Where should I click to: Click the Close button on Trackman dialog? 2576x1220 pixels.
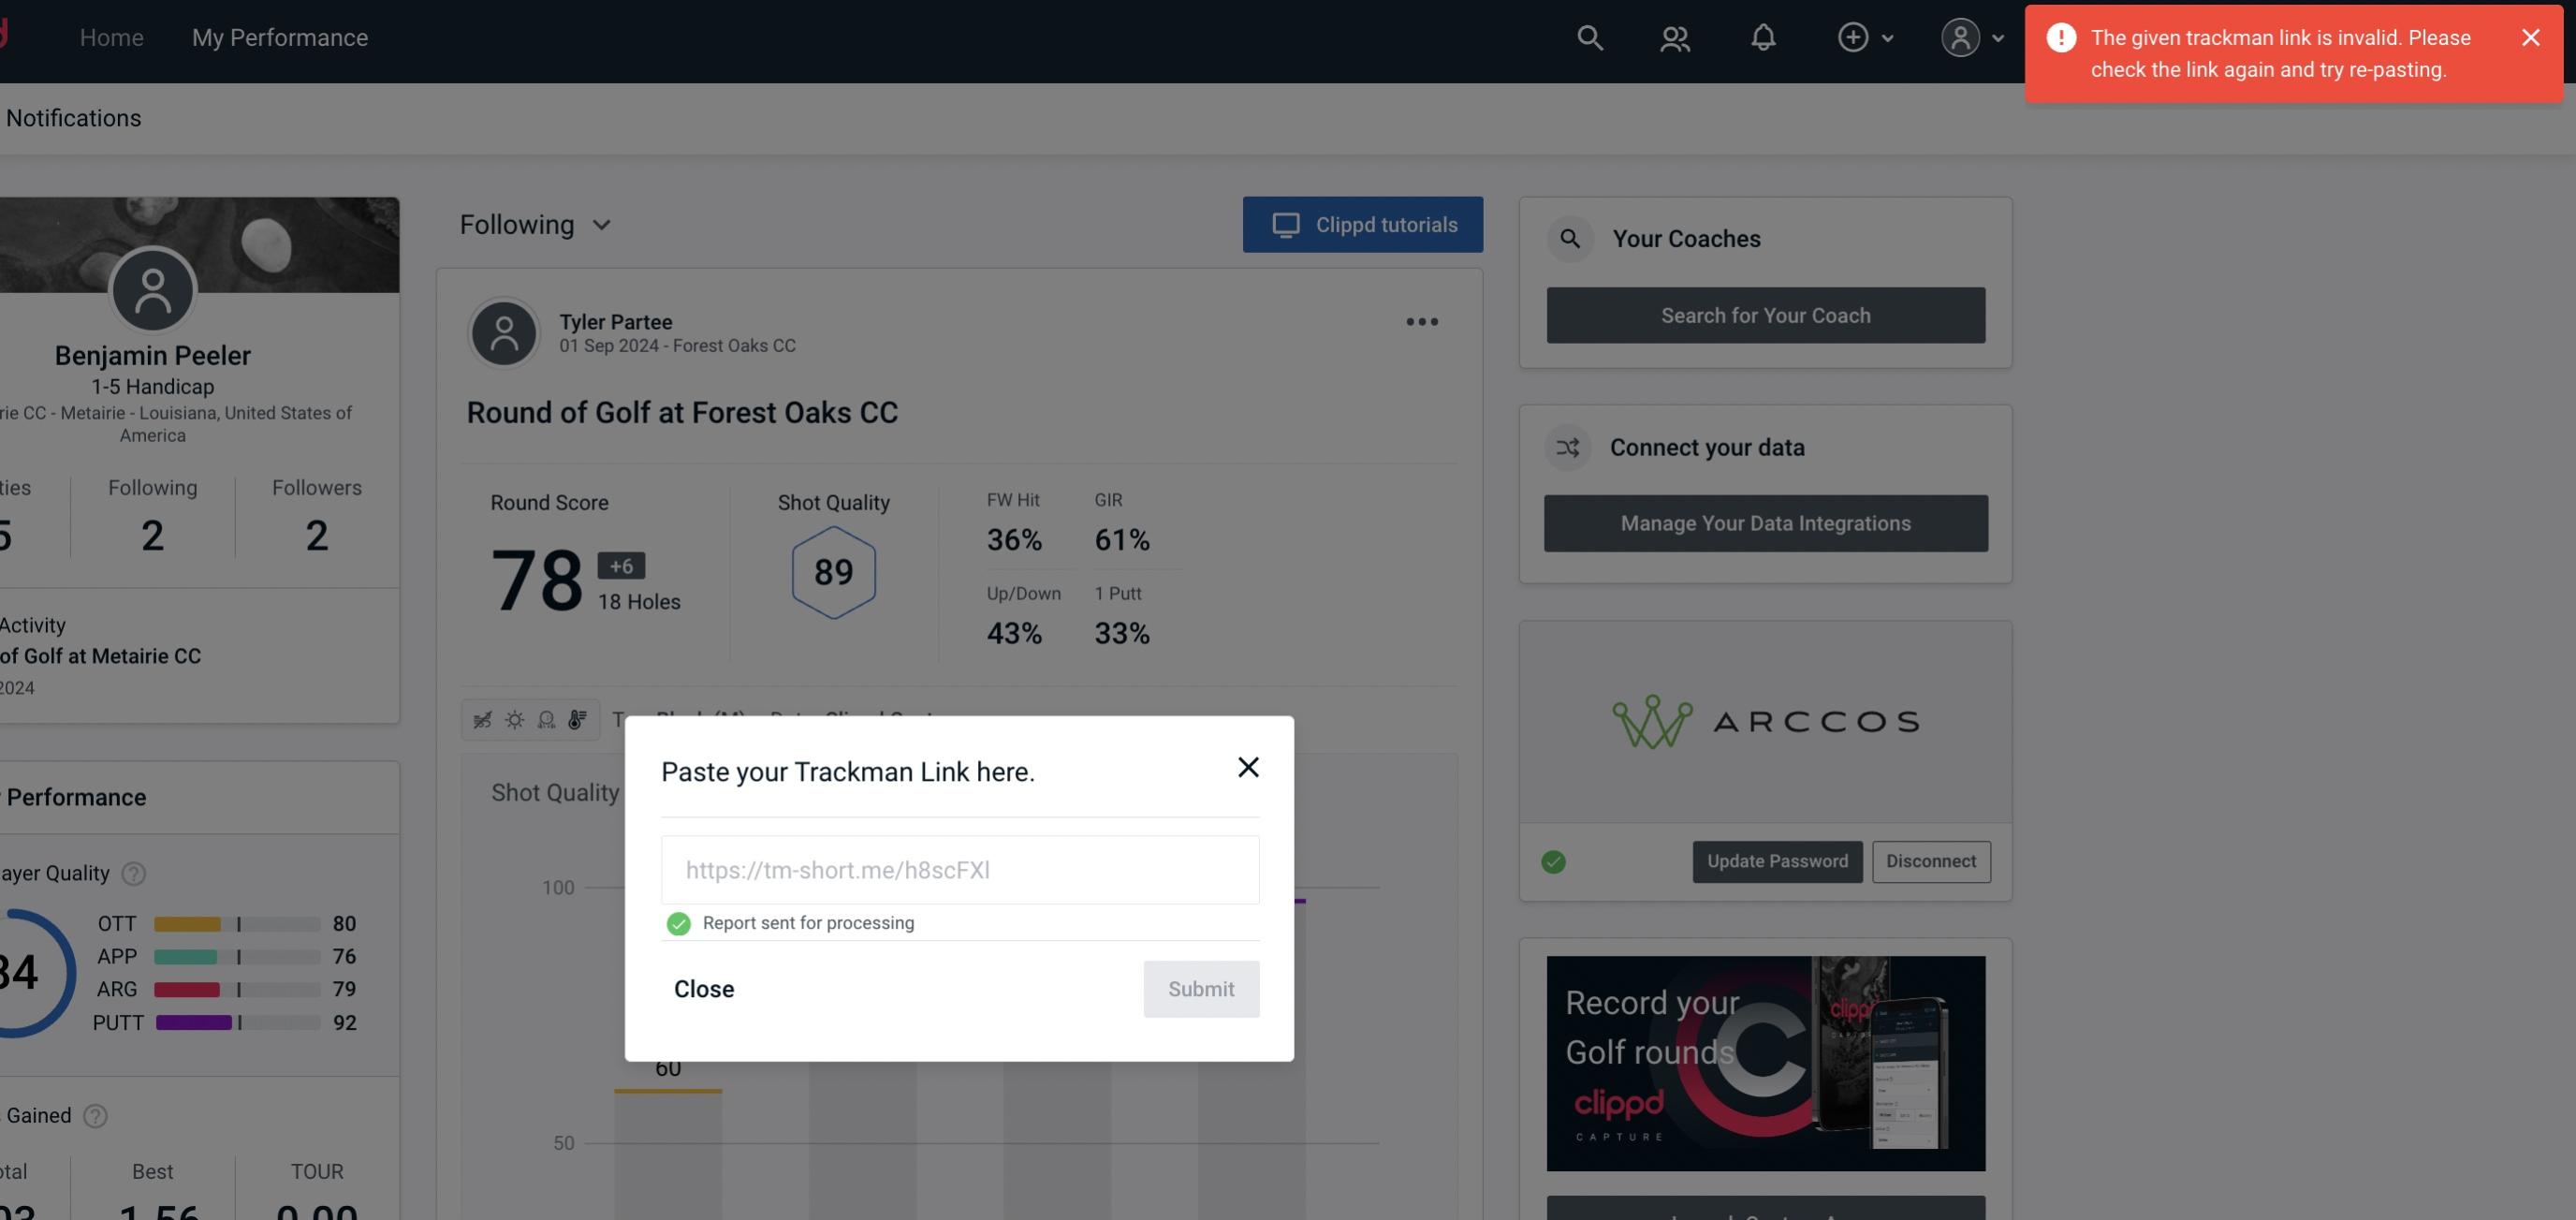703,988
